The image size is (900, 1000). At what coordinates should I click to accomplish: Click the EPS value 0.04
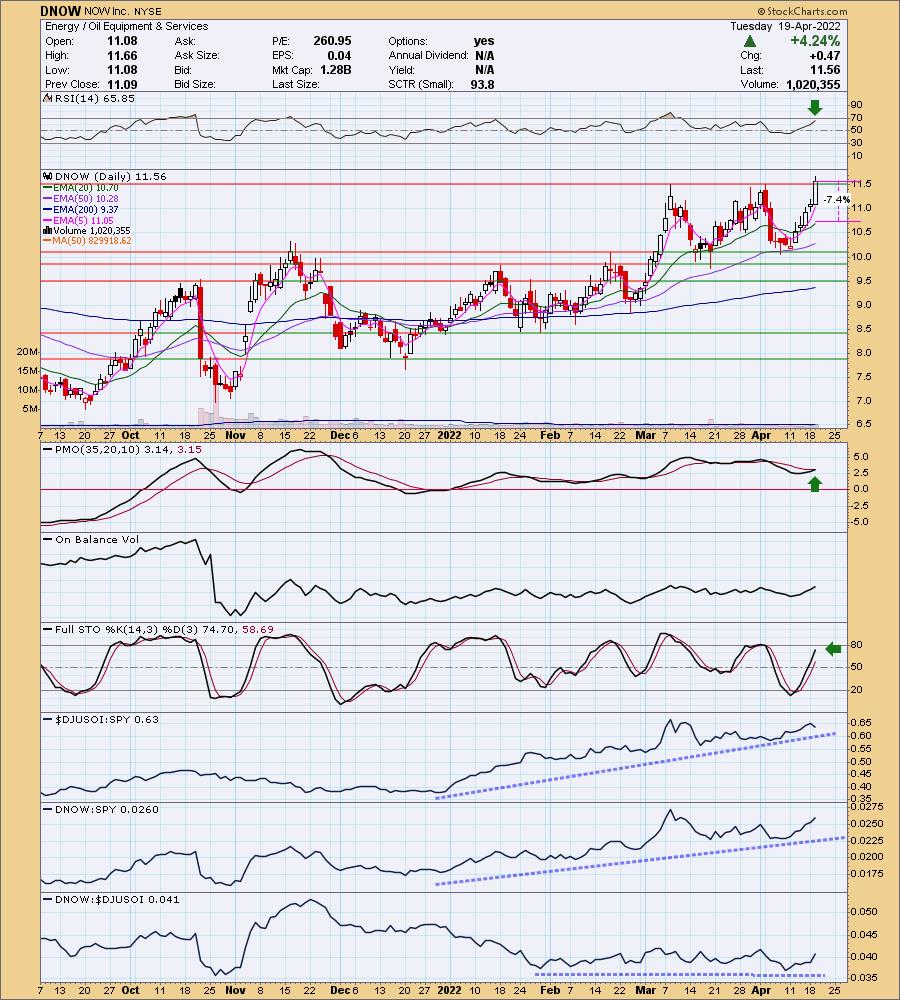339,55
